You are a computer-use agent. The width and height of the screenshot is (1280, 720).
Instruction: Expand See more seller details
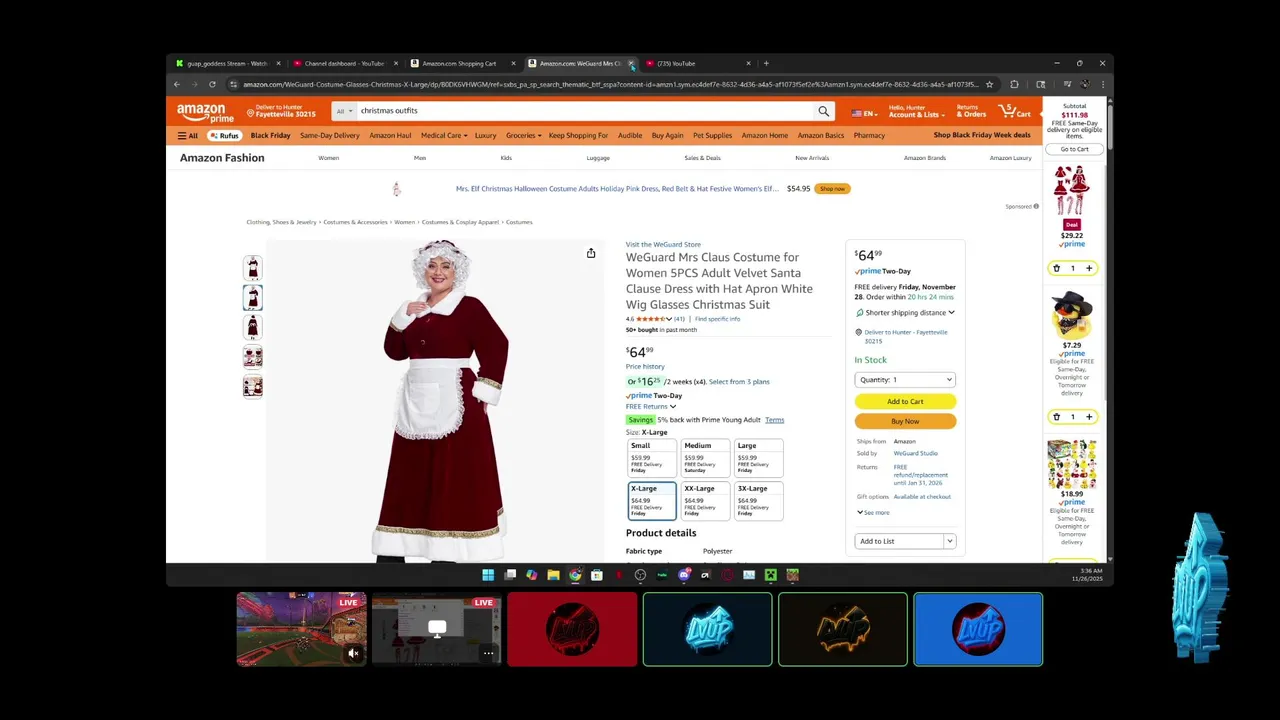873,513
